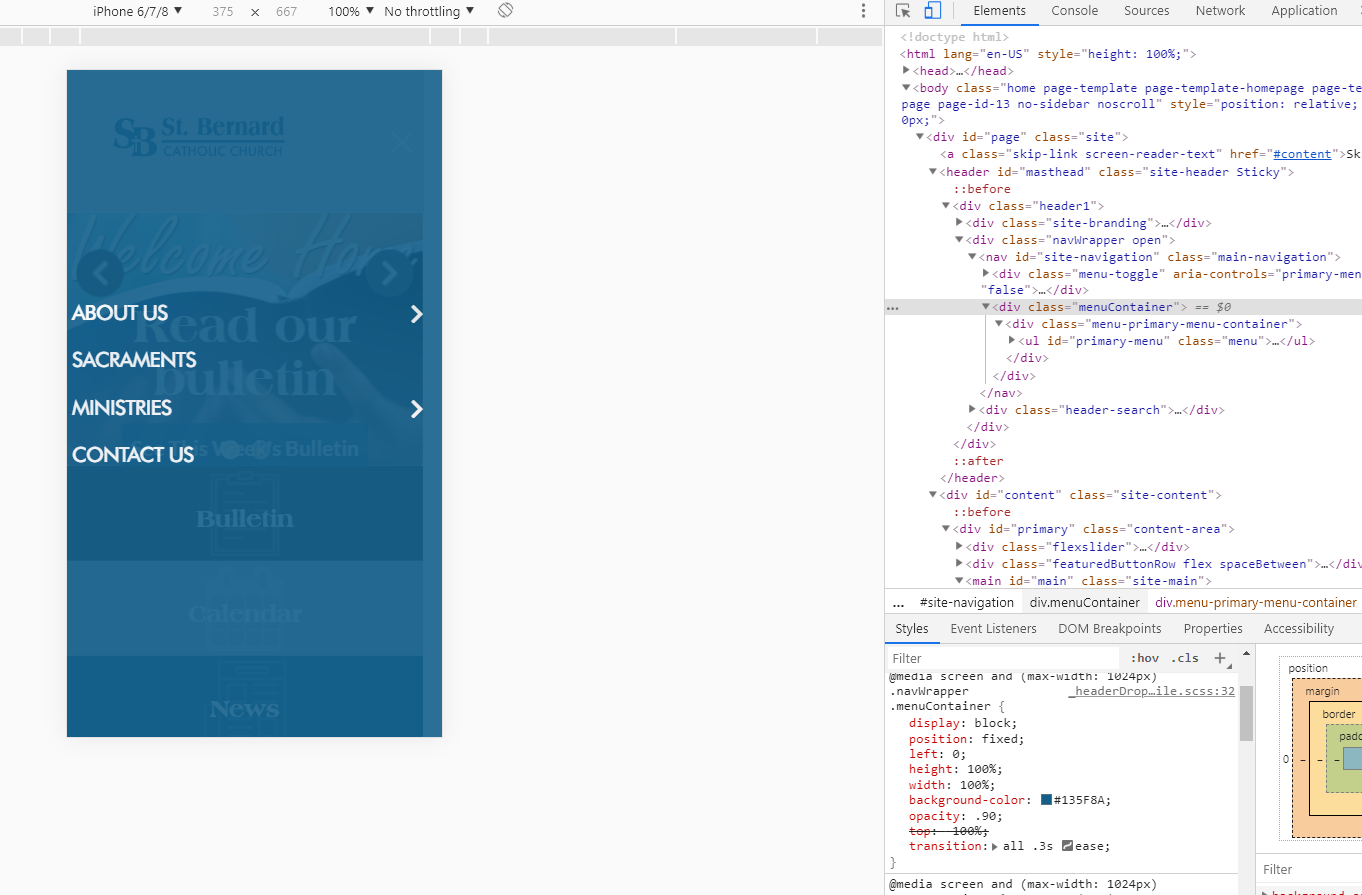The height and width of the screenshot is (895, 1362).
Task: Open the Event Listeners tab
Action: click(x=993, y=629)
